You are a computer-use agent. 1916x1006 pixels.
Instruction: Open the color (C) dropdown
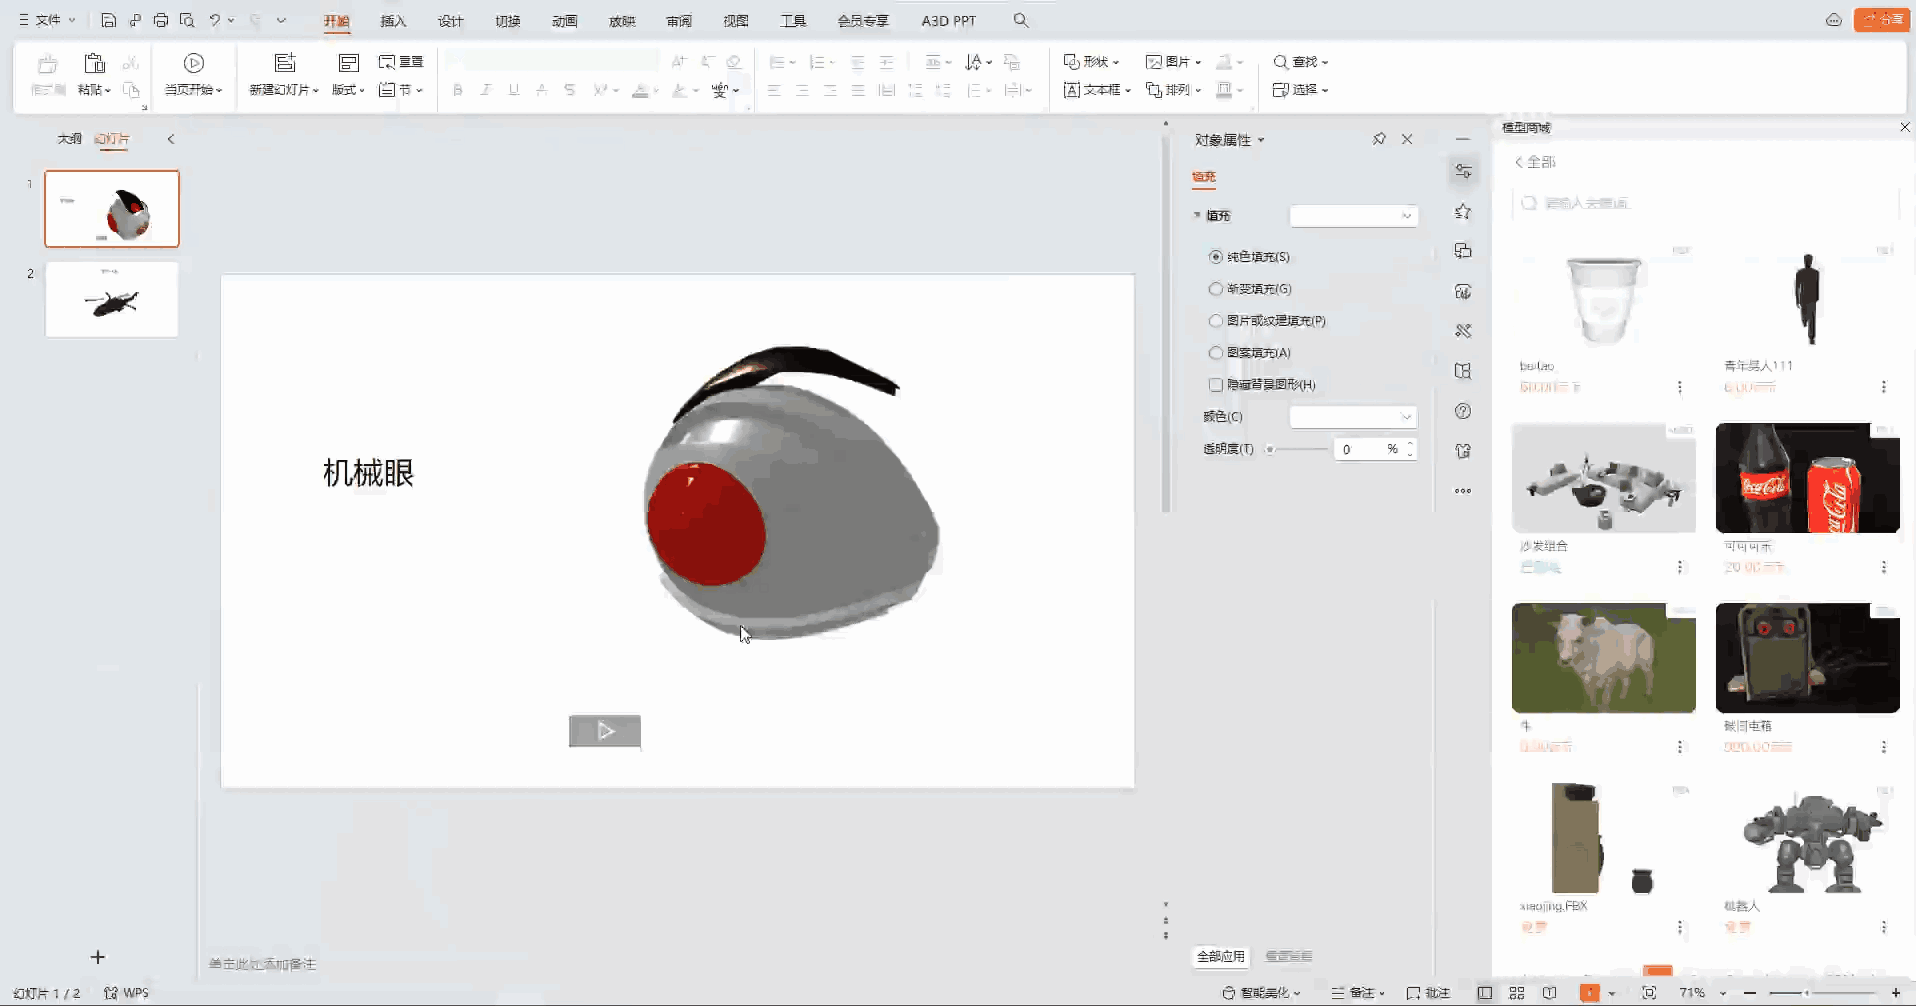point(1353,417)
